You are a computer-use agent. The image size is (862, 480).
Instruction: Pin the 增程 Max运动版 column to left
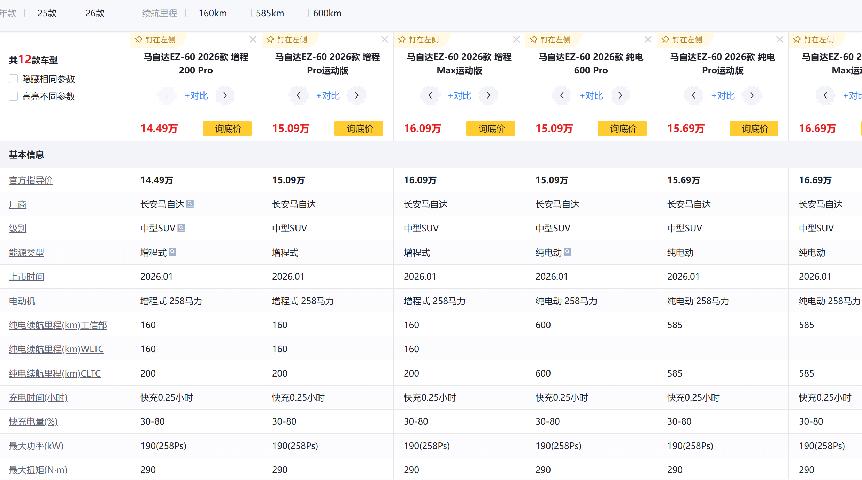pos(418,40)
